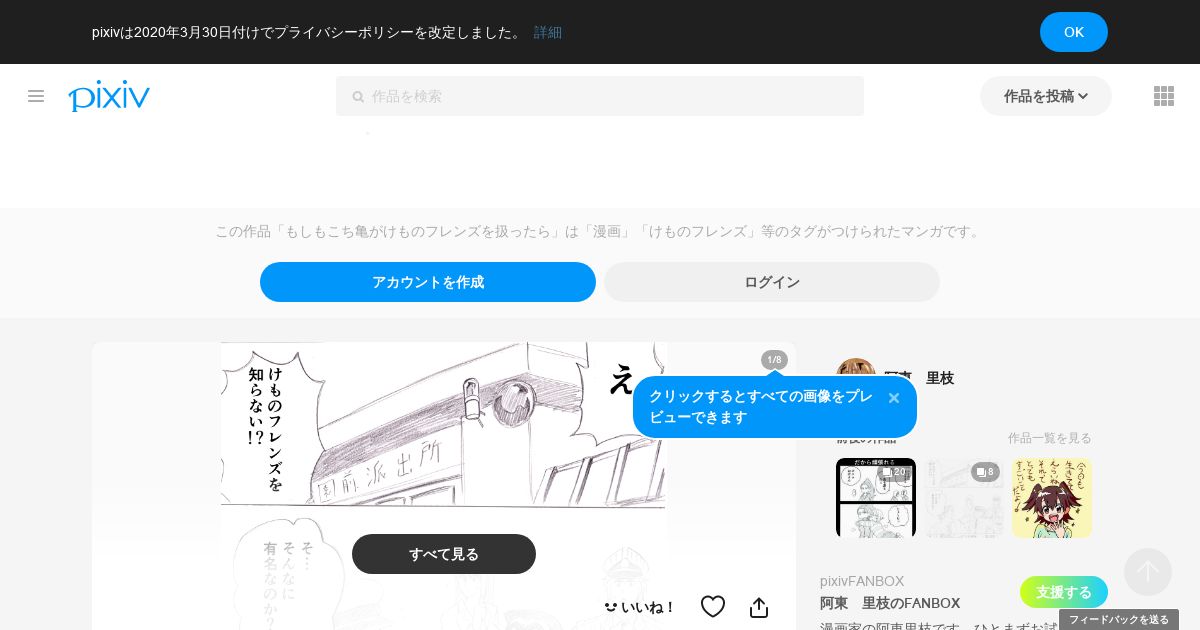
Task: Click すべて見る to view all pages
Action: point(444,554)
